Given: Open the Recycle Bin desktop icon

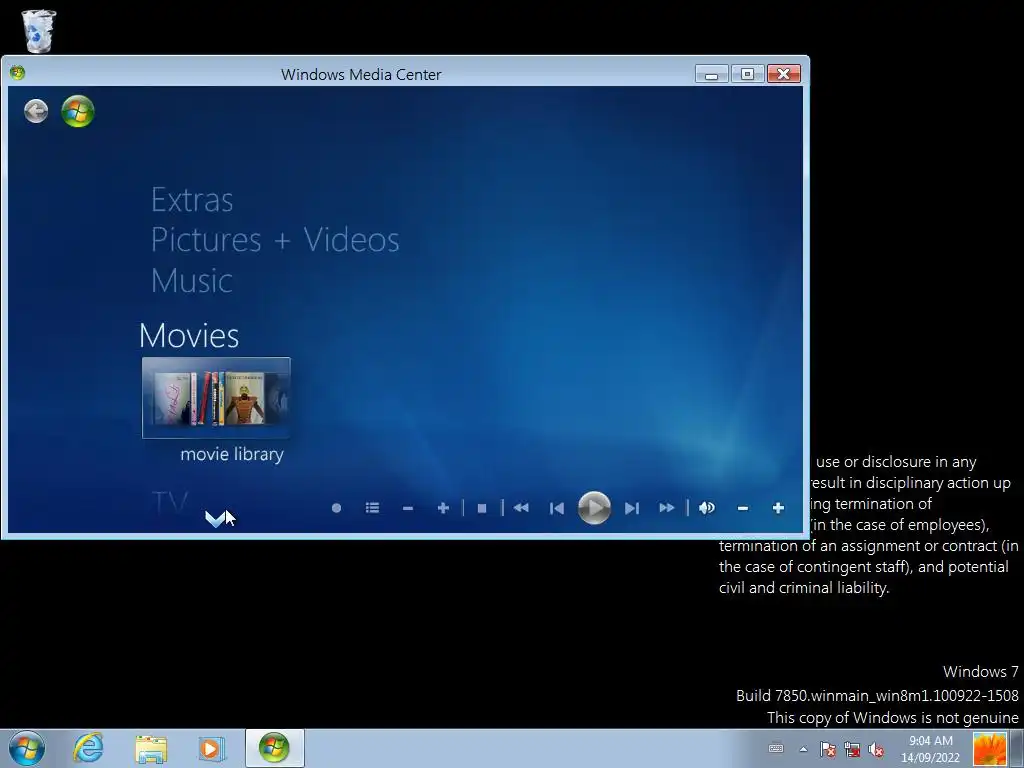Looking at the screenshot, I should (x=39, y=31).
